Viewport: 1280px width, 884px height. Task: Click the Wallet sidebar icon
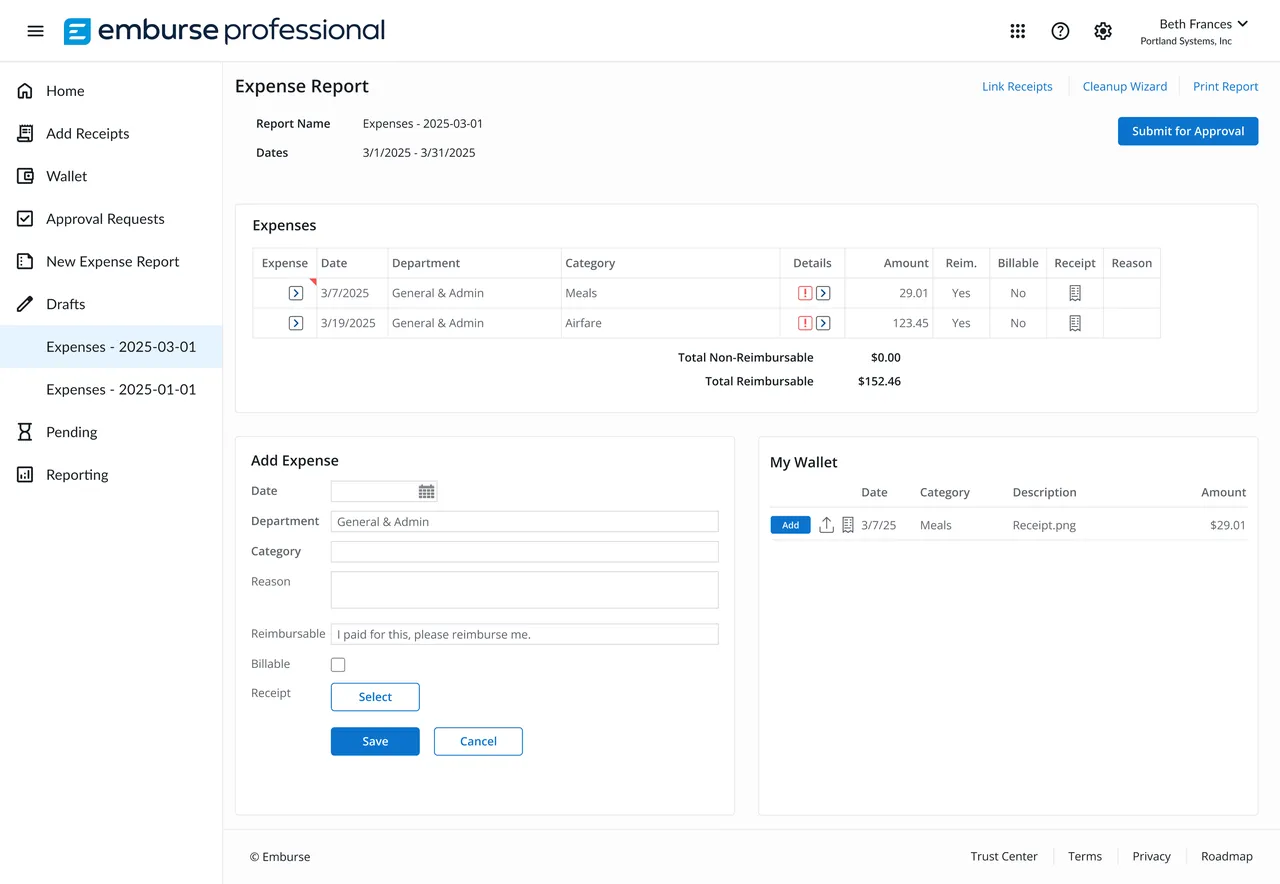(x=25, y=176)
